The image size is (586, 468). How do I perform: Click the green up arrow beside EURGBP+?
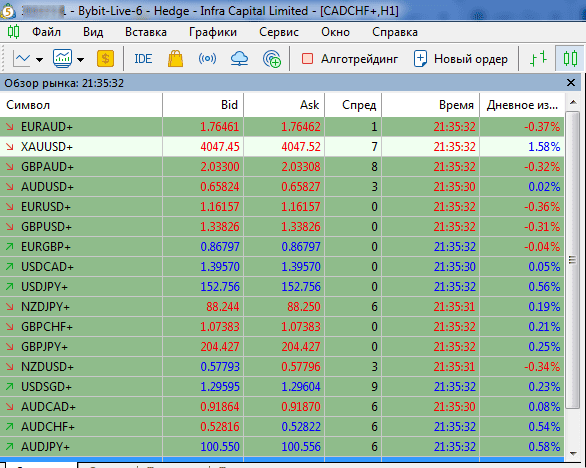[x=10, y=247]
